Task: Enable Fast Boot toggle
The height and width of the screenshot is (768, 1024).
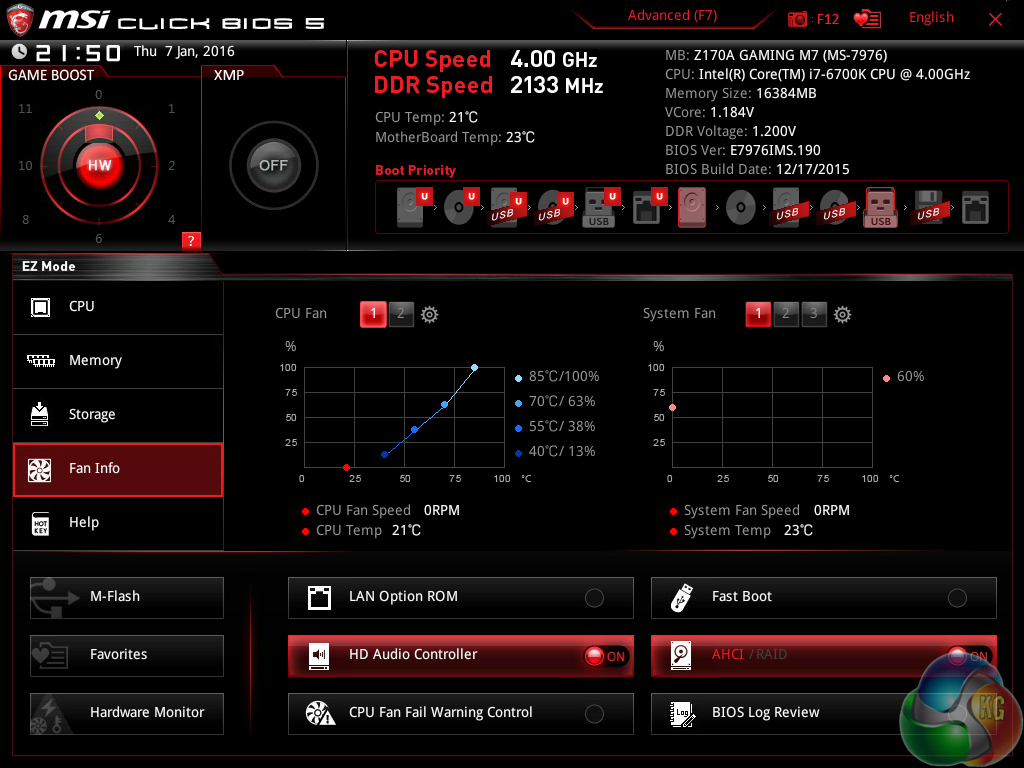Action: [957, 598]
